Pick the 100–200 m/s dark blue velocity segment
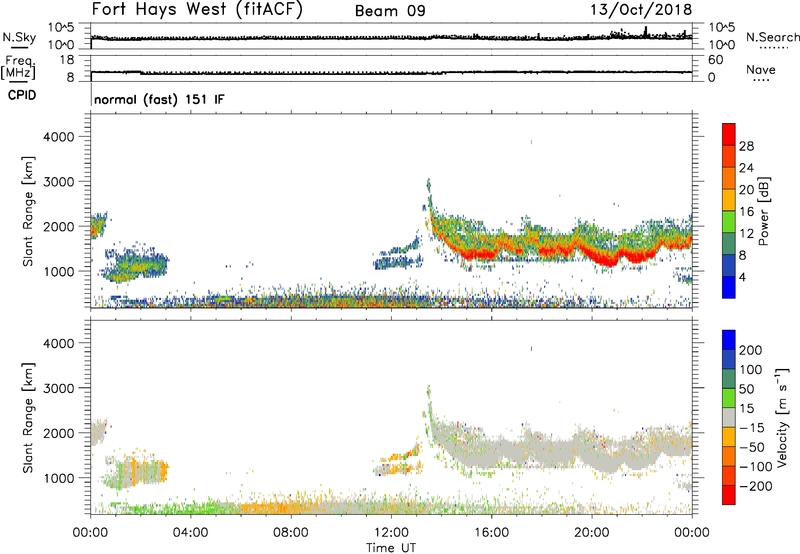This screenshot has width=800, height=554. (x=729, y=360)
